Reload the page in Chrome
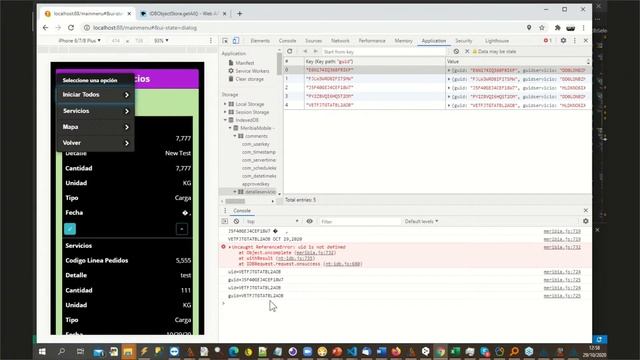The width and height of the screenshot is (640, 360). (x=71, y=28)
